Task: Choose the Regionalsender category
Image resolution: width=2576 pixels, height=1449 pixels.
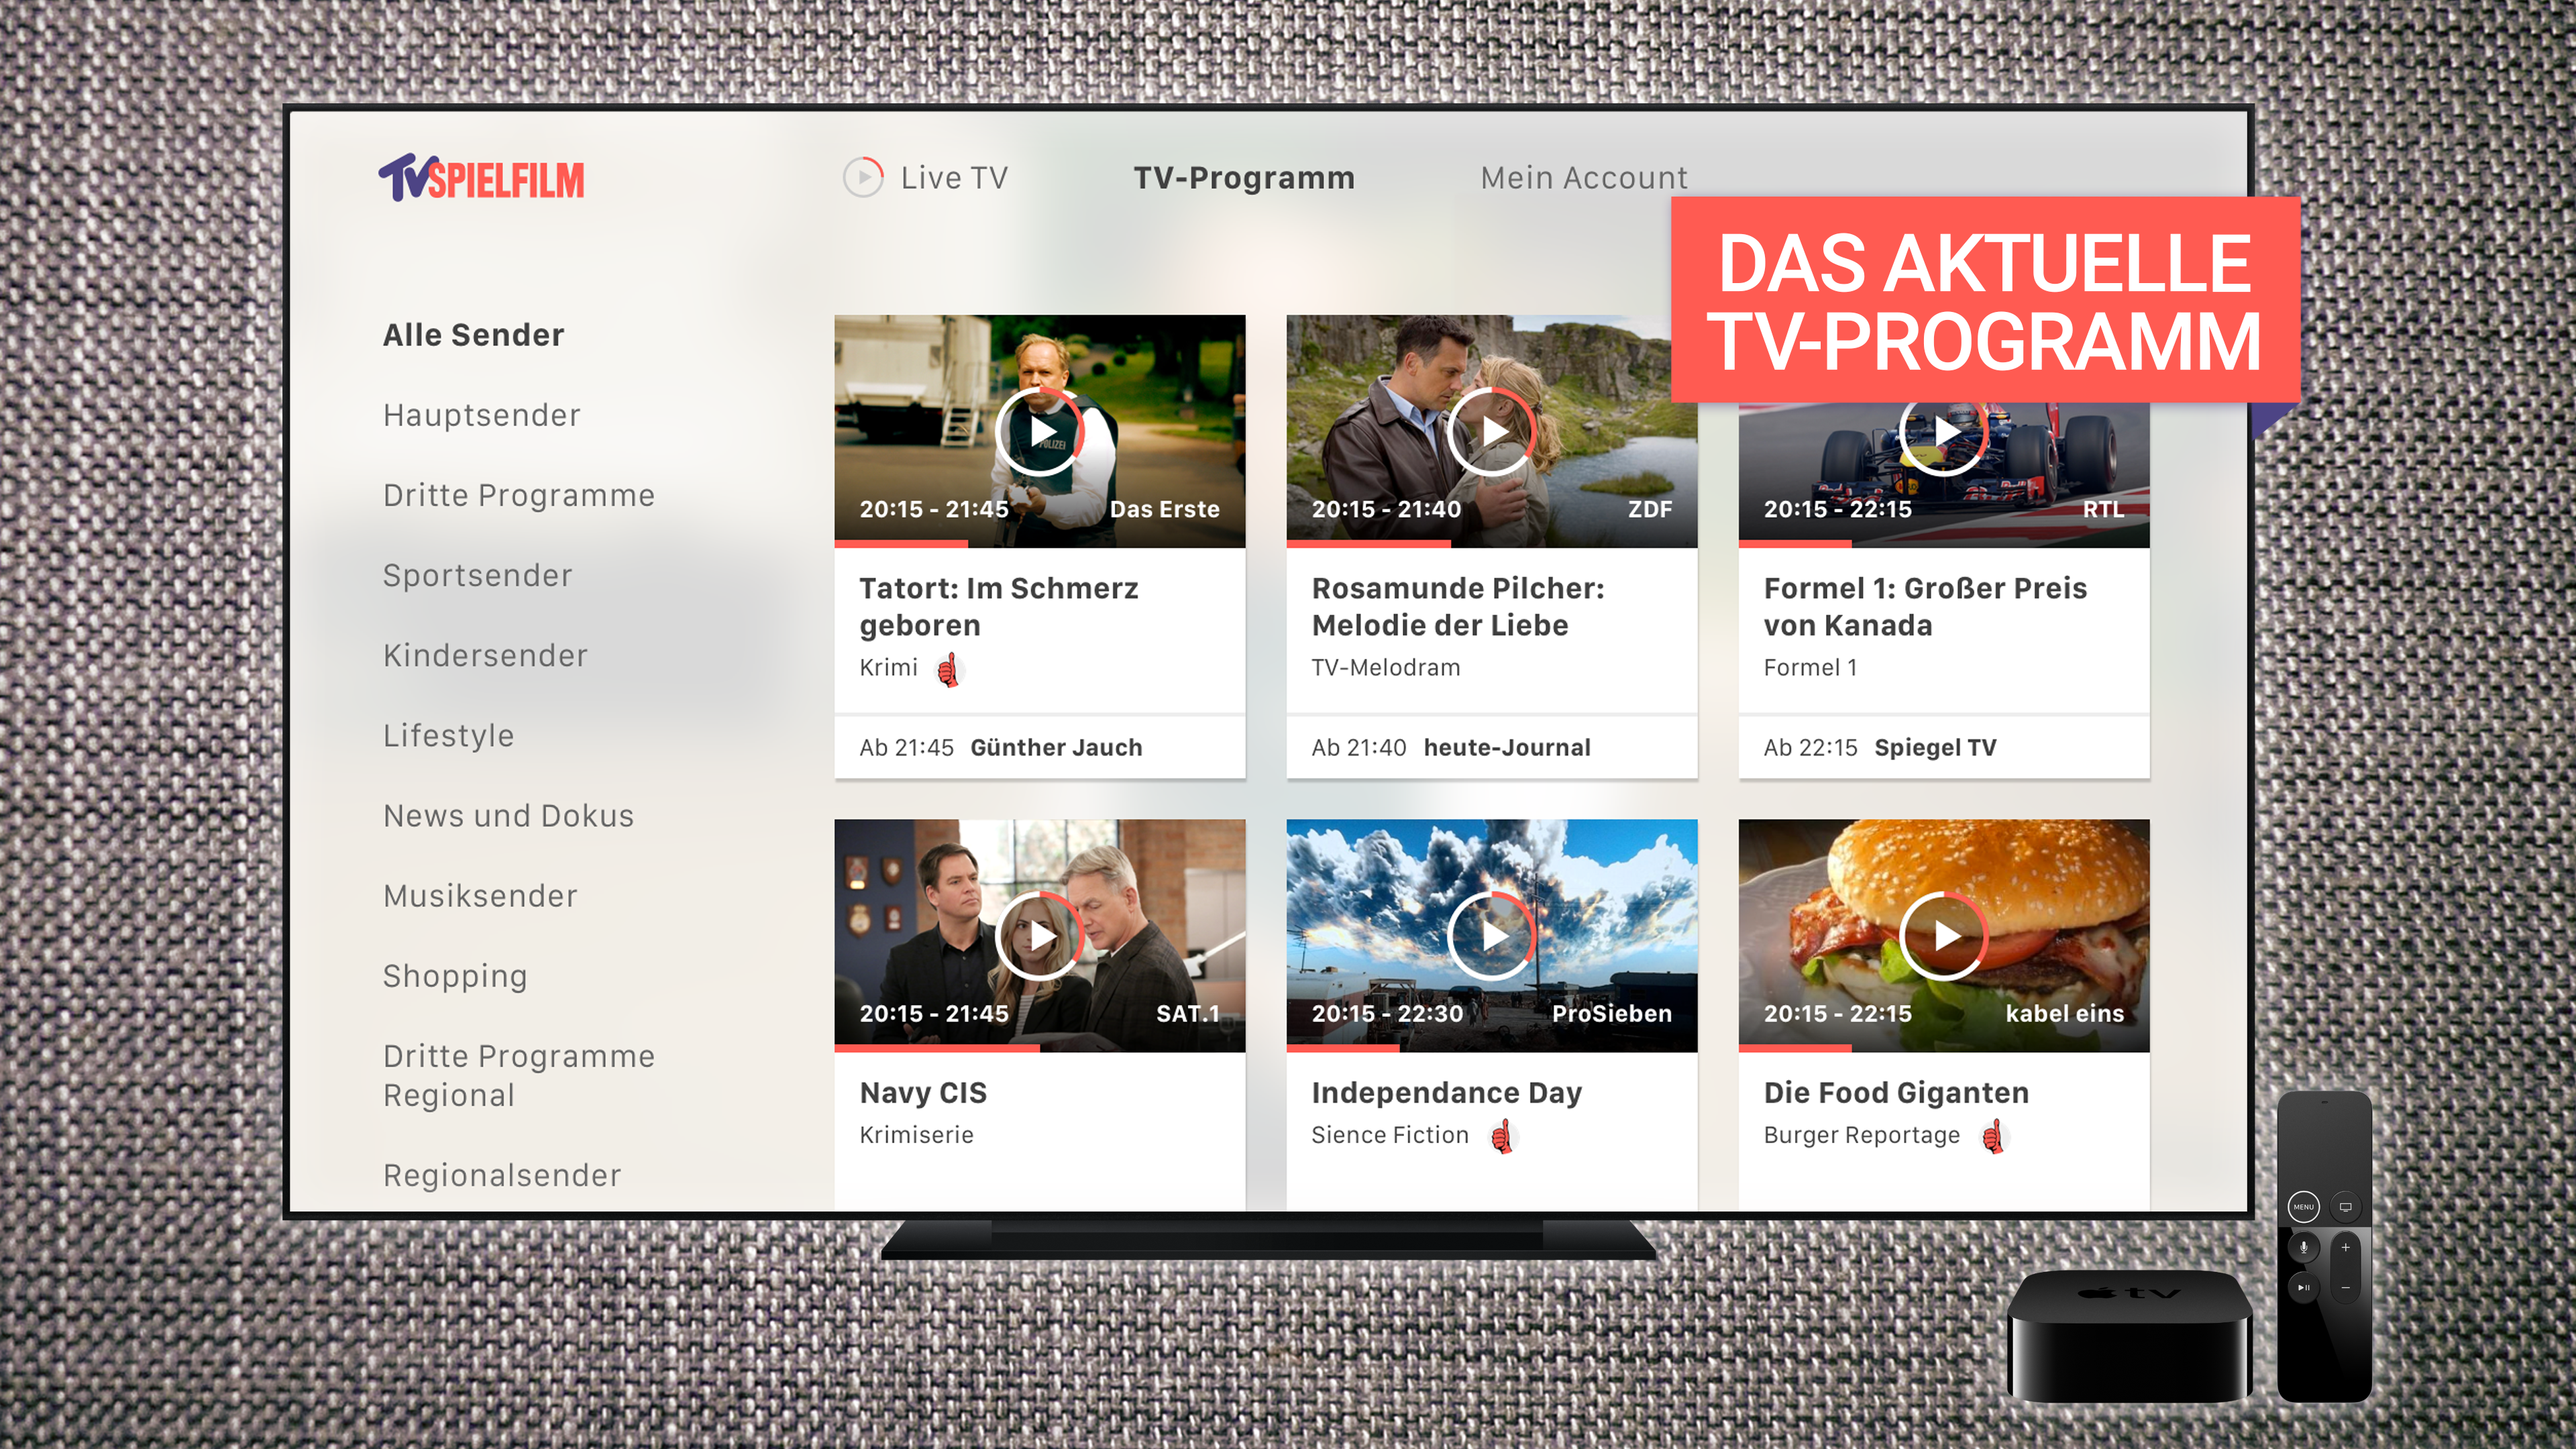Action: coord(502,1175)
